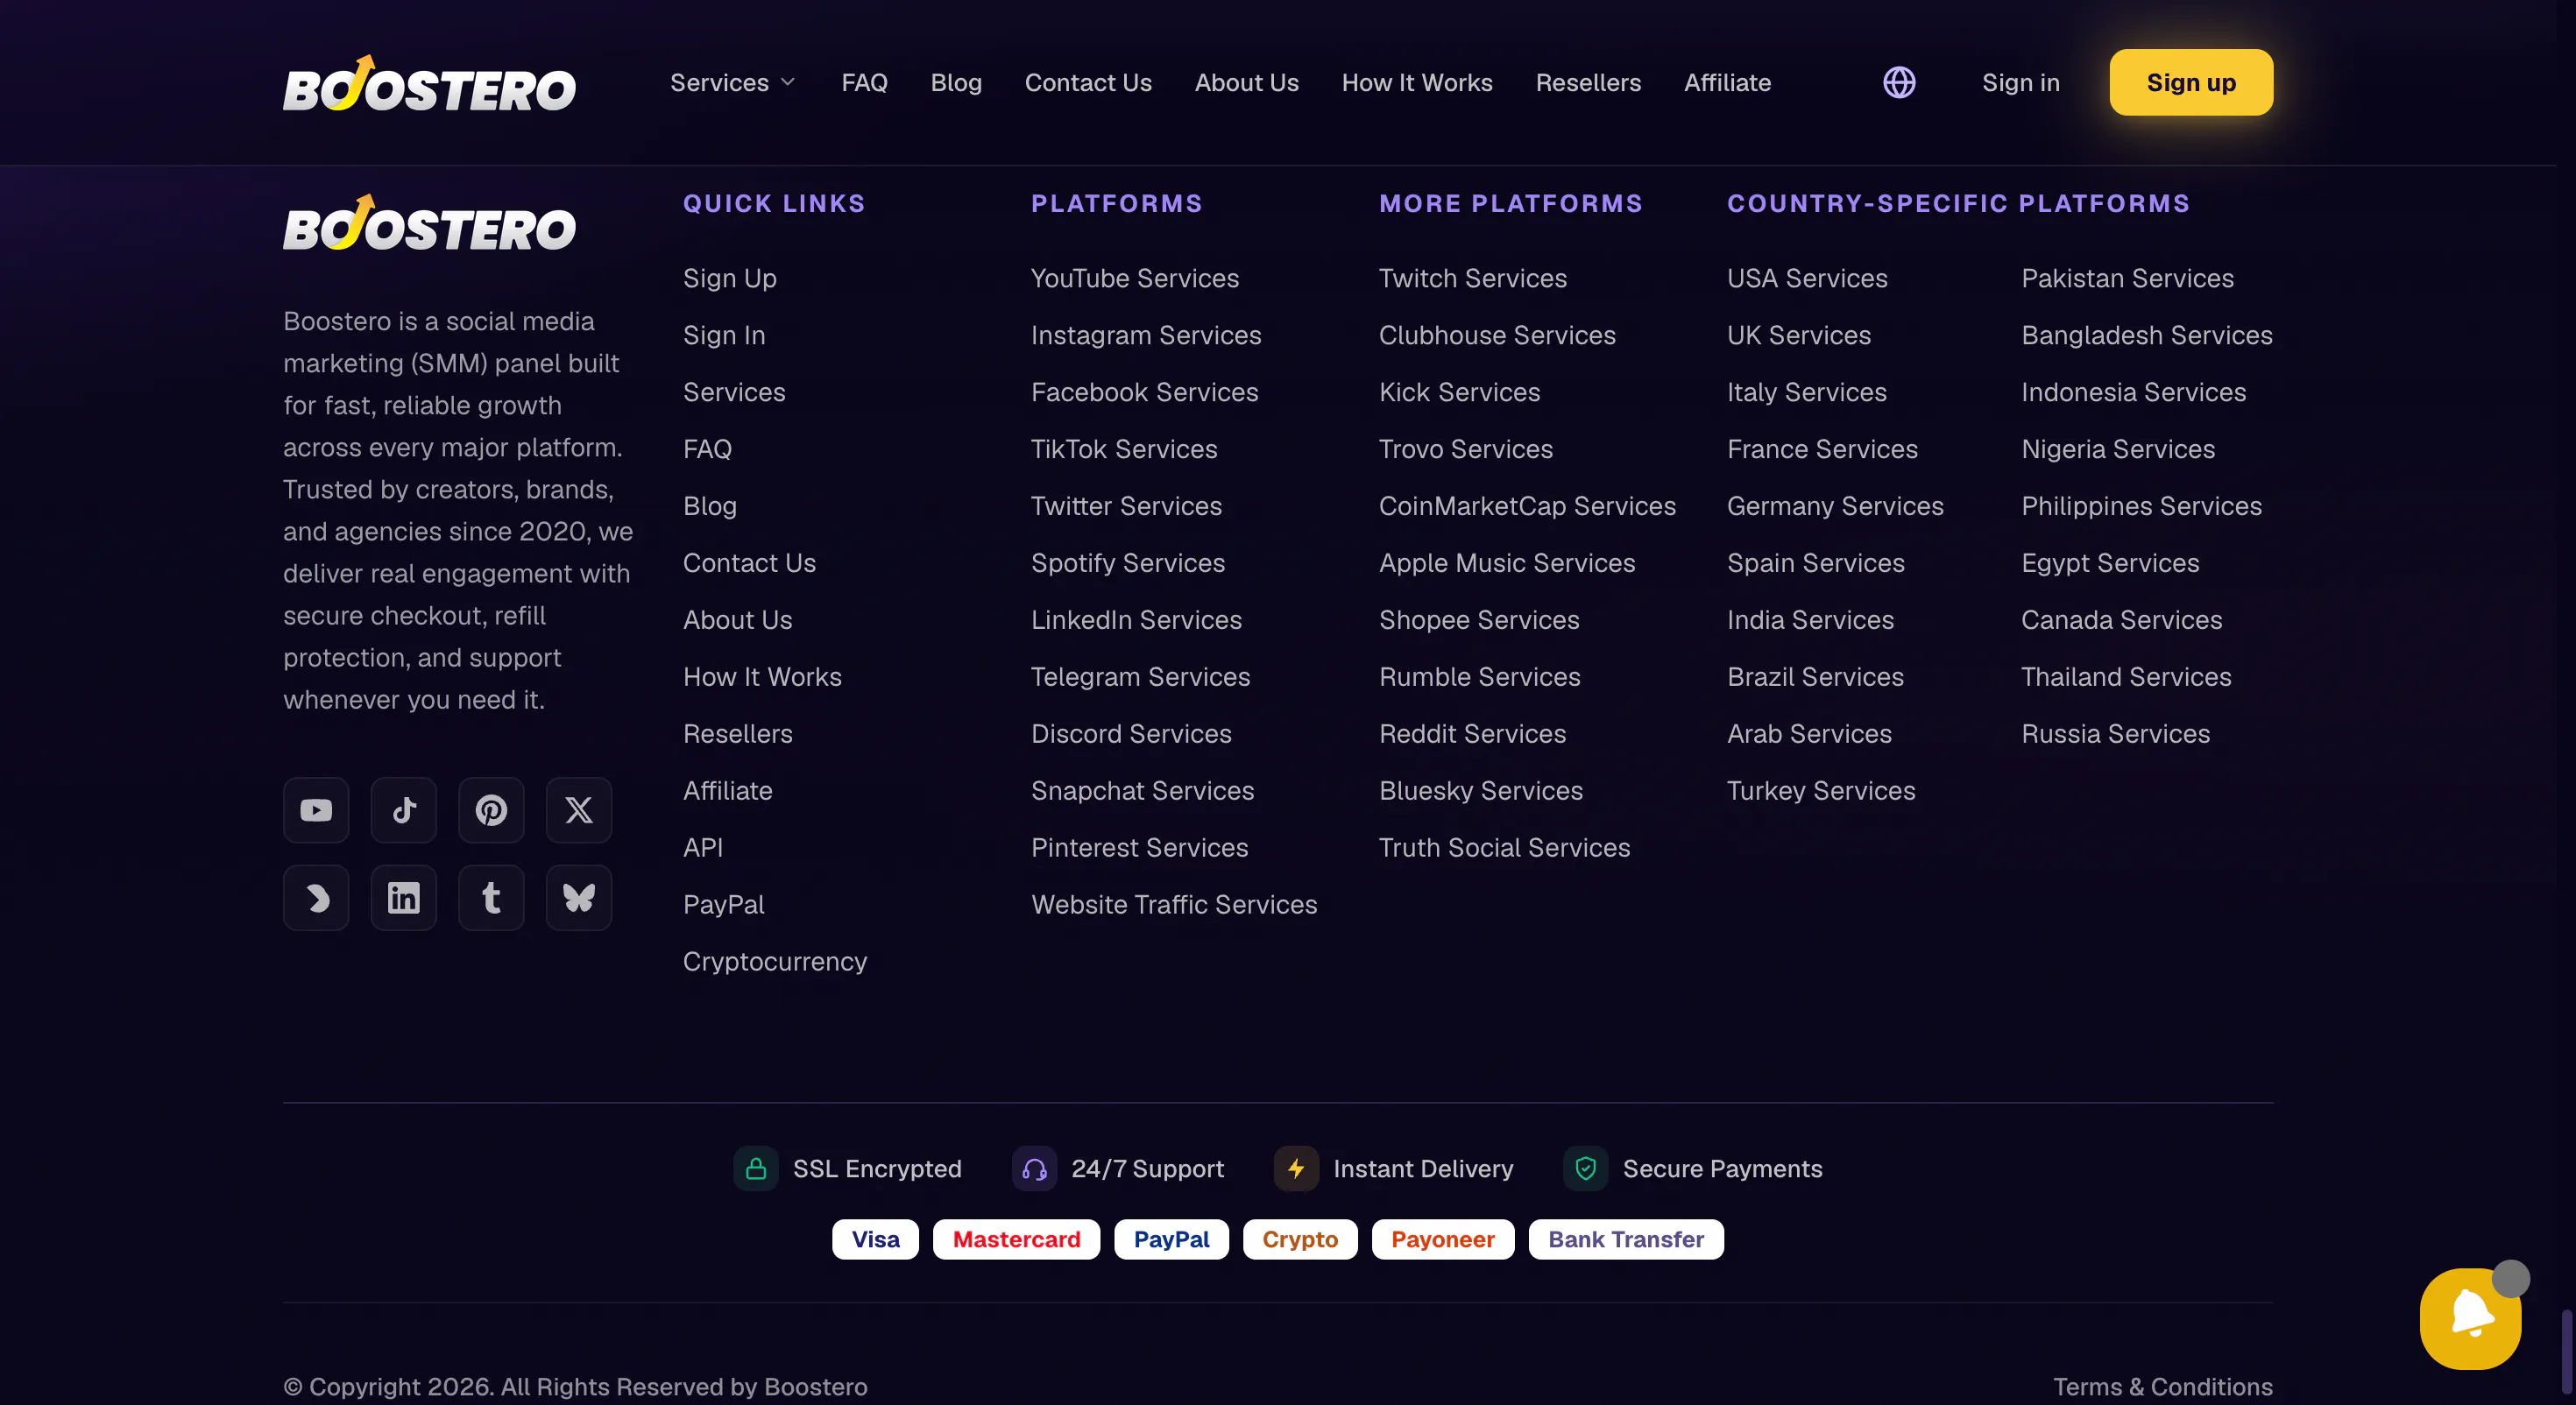Image resolution: width=2576 pixels, height=1405 pixels.
Task: Click the 24/7 Support headset icon
Action: (x=1034, y=1168)
